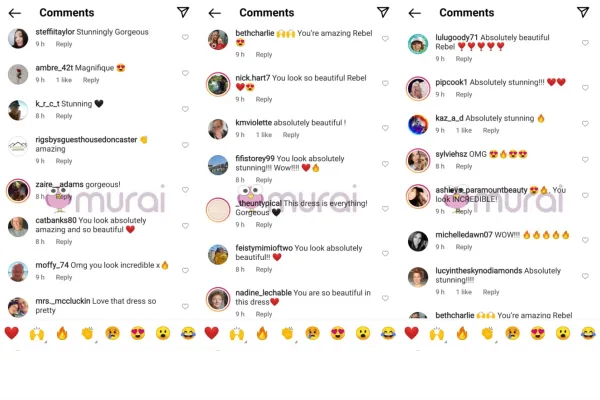This screenshot has height=400, width=600.
Task: Reply to kmviolette's absolutely beautiful comment
Action: 291,135
